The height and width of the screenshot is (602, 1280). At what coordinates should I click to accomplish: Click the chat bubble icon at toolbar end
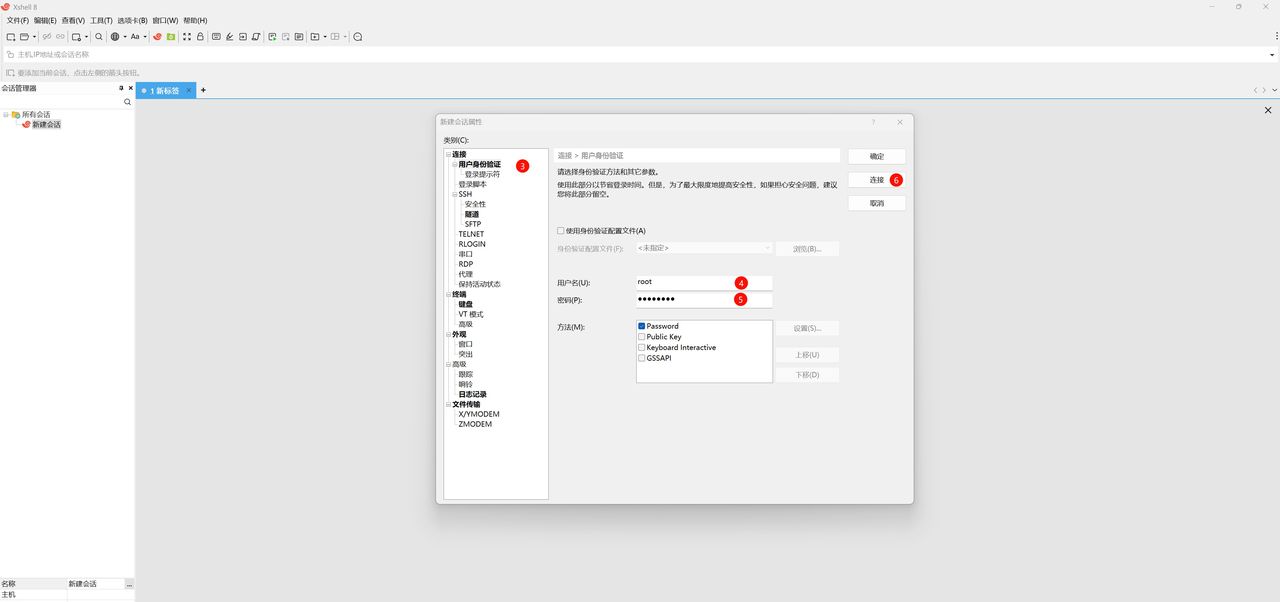click(357, 37)
